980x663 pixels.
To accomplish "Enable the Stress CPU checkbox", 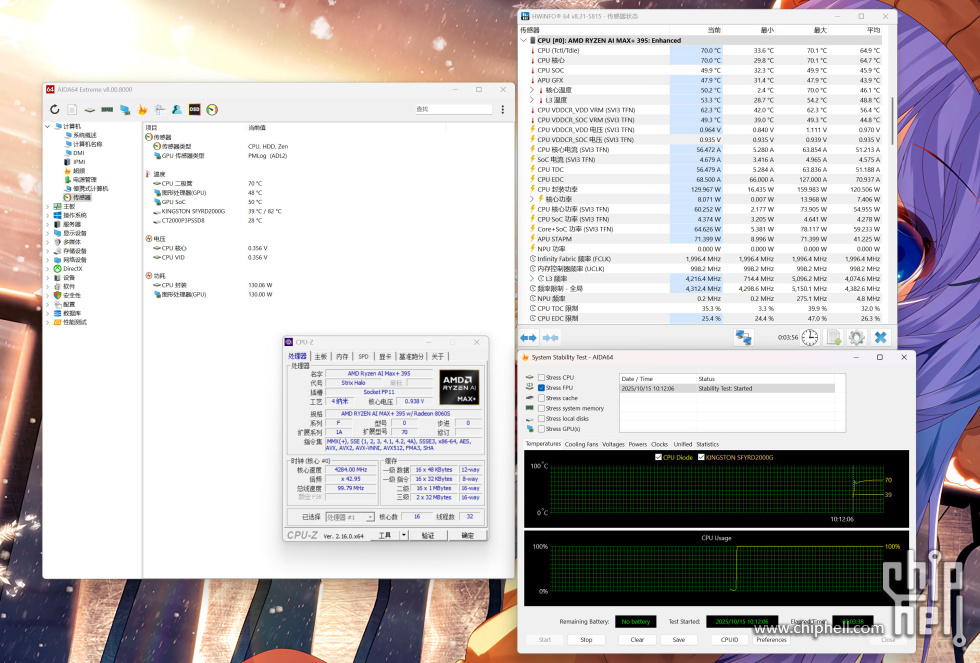I will pyautogui.click(x=542, y=377).
